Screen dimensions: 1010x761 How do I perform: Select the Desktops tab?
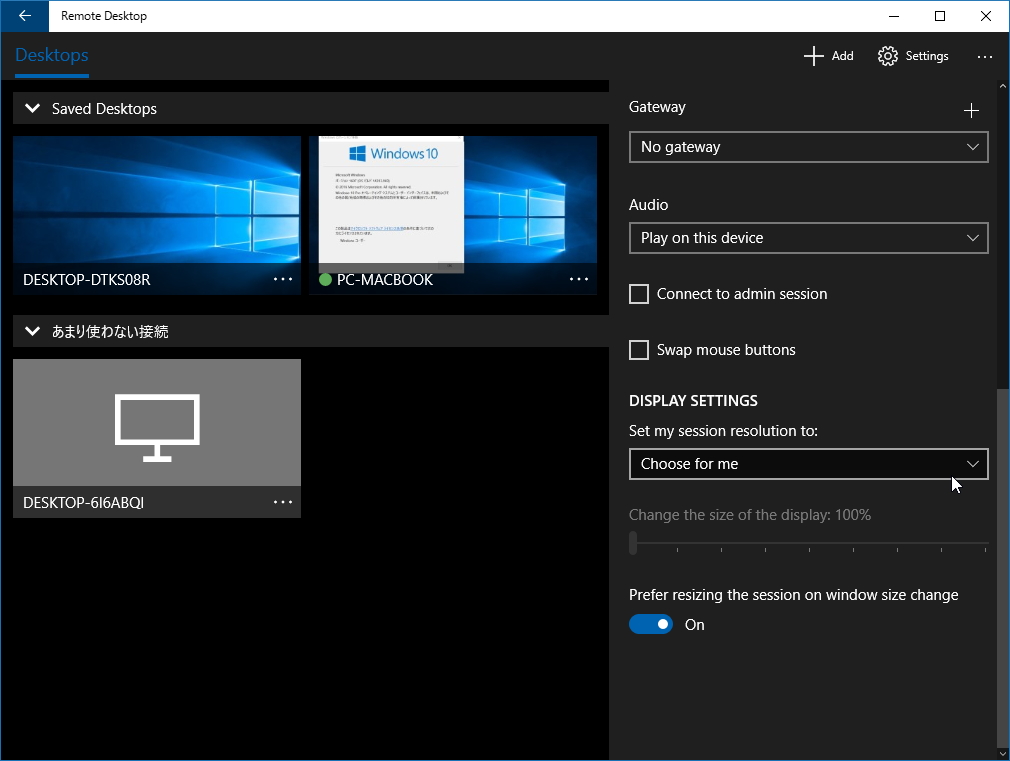(x=52, y=56)
